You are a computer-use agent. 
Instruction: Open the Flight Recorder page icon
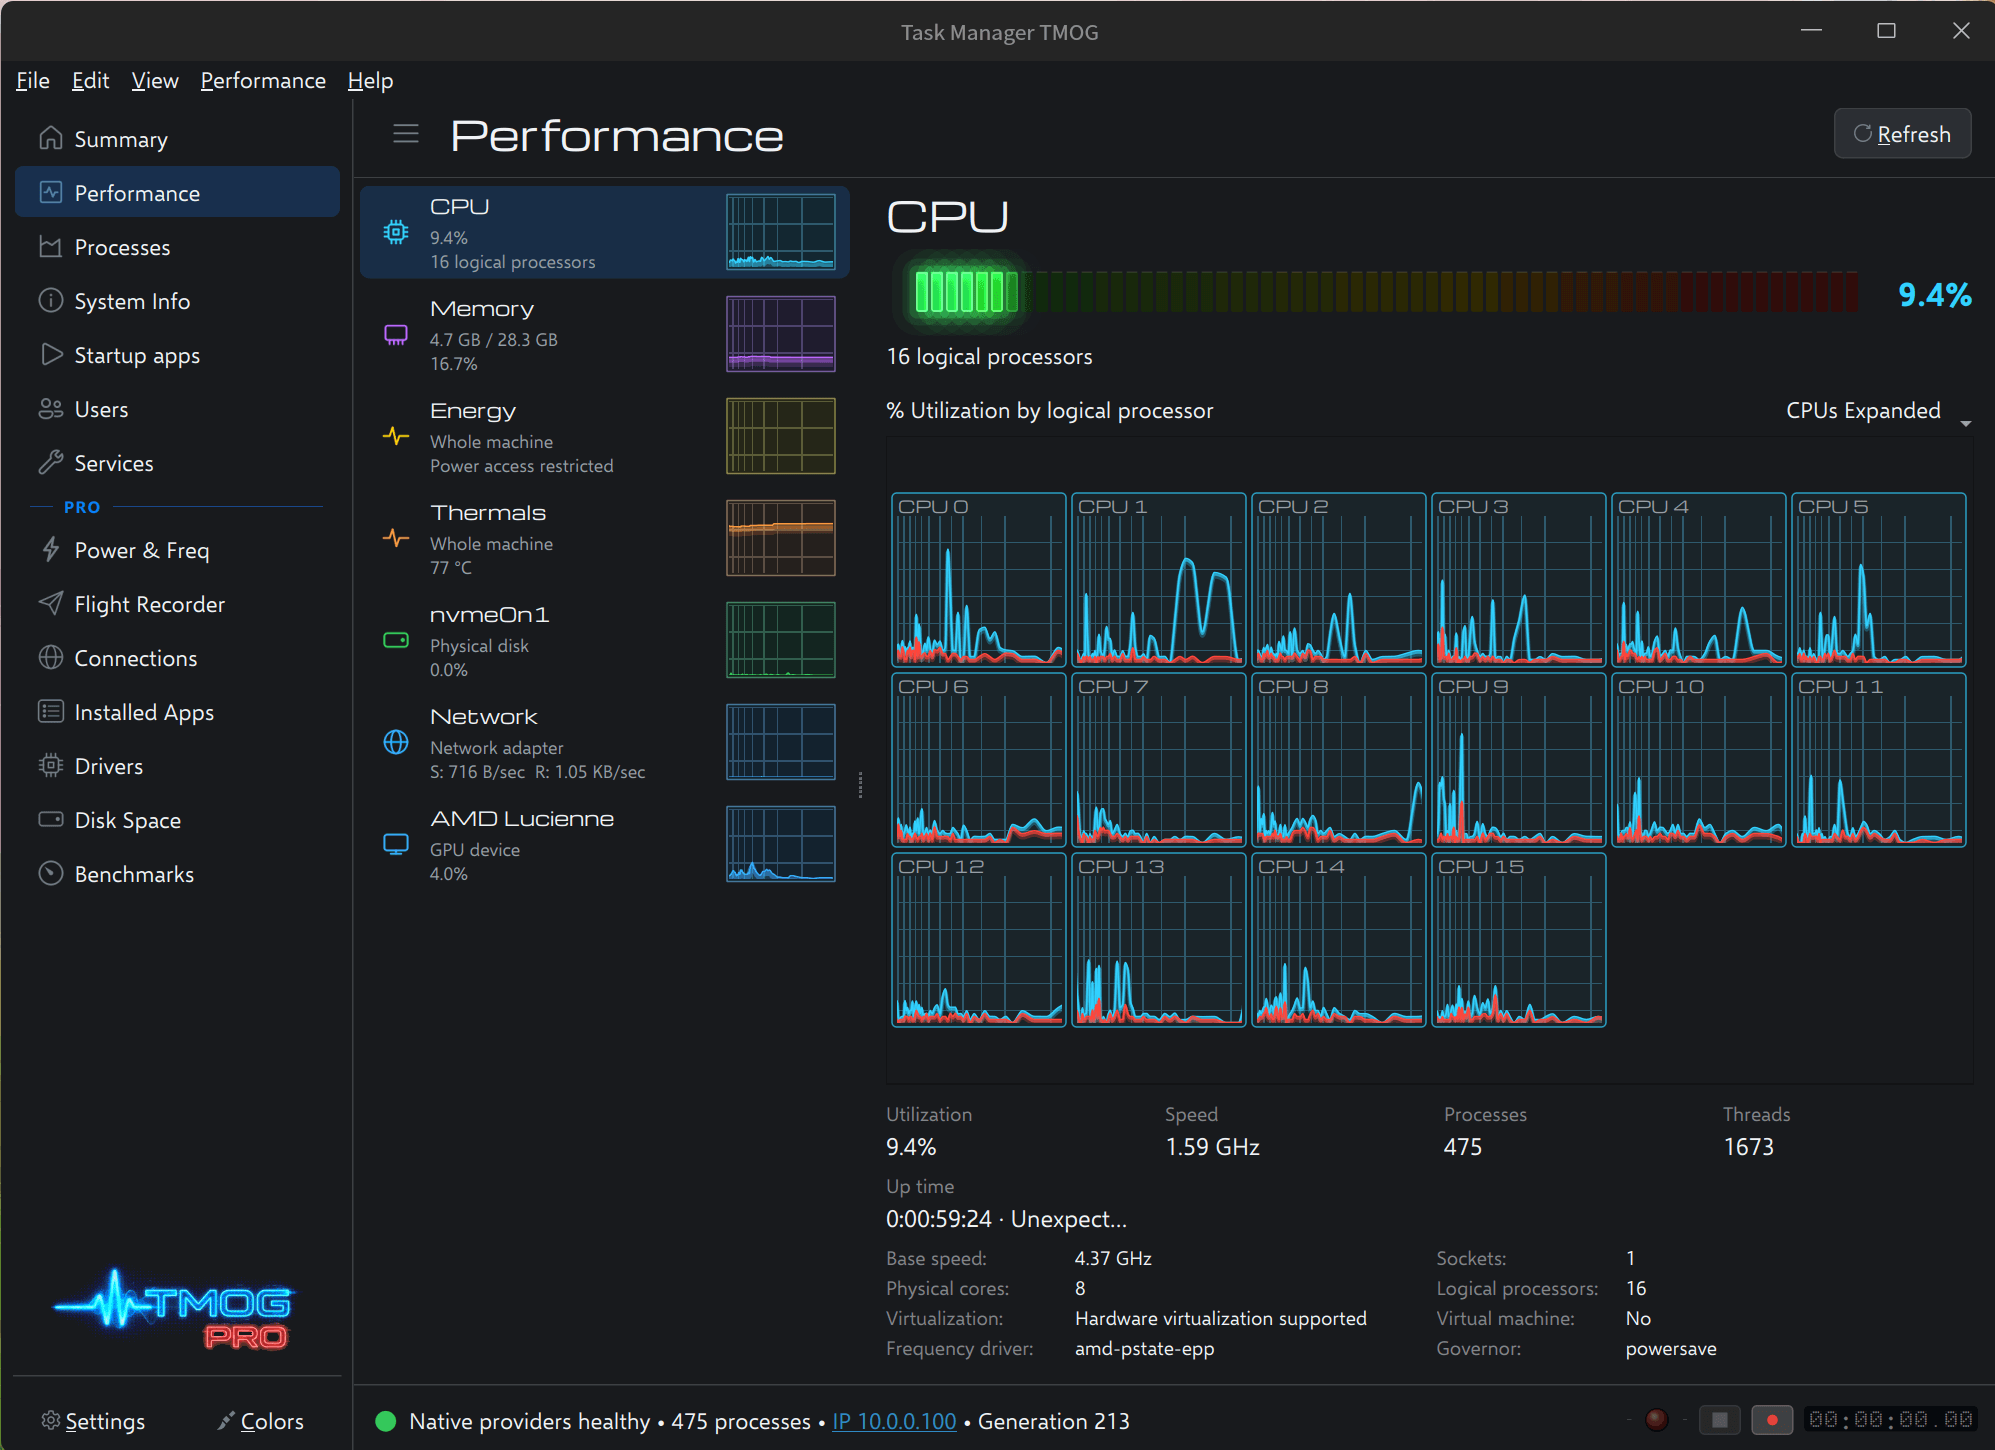pos(50,604)
